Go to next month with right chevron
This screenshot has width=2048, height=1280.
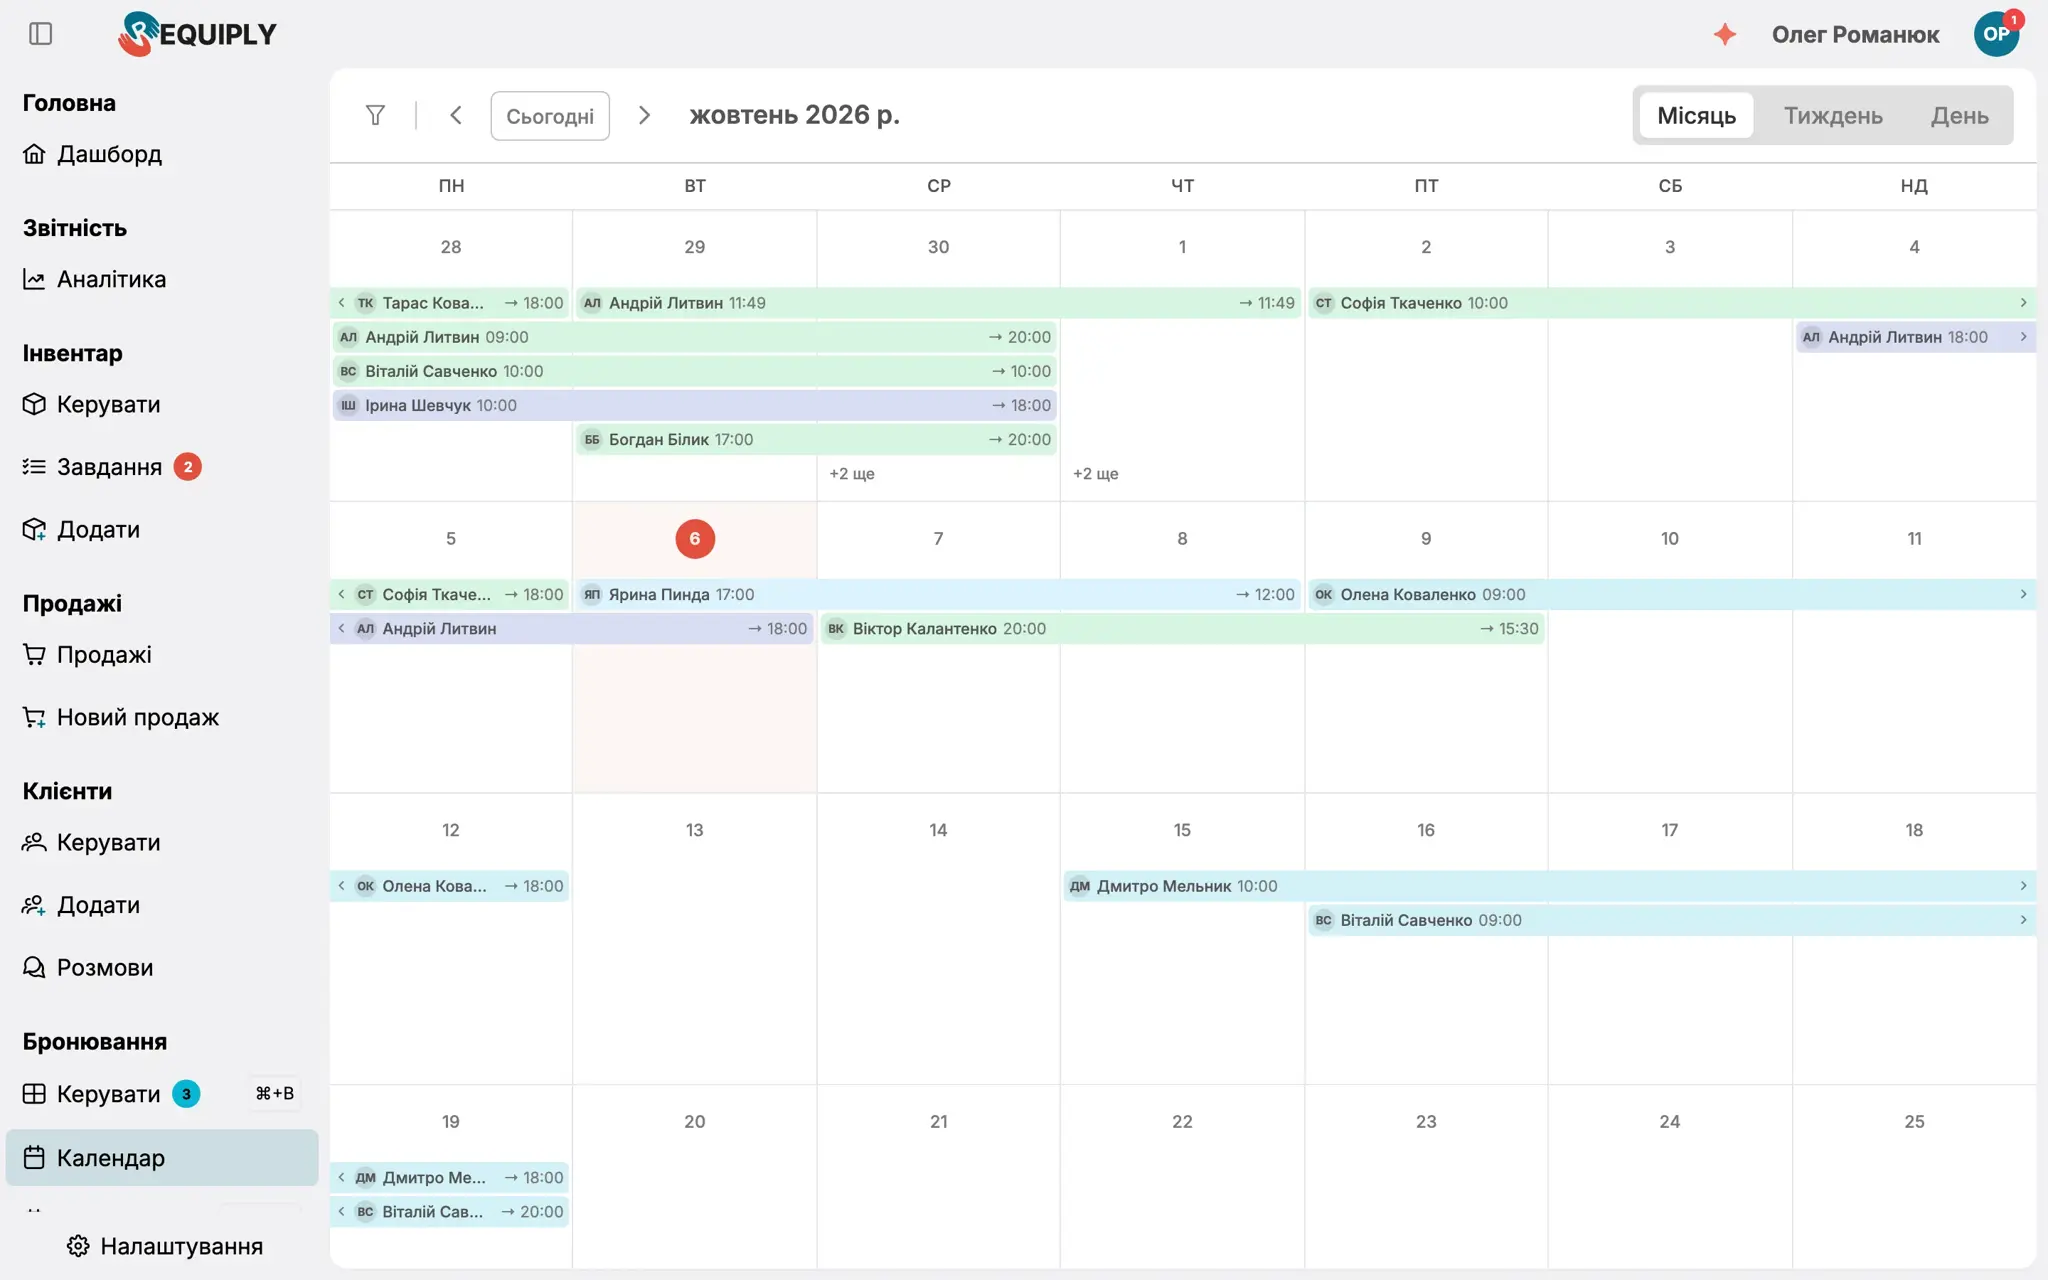point(645,115)
